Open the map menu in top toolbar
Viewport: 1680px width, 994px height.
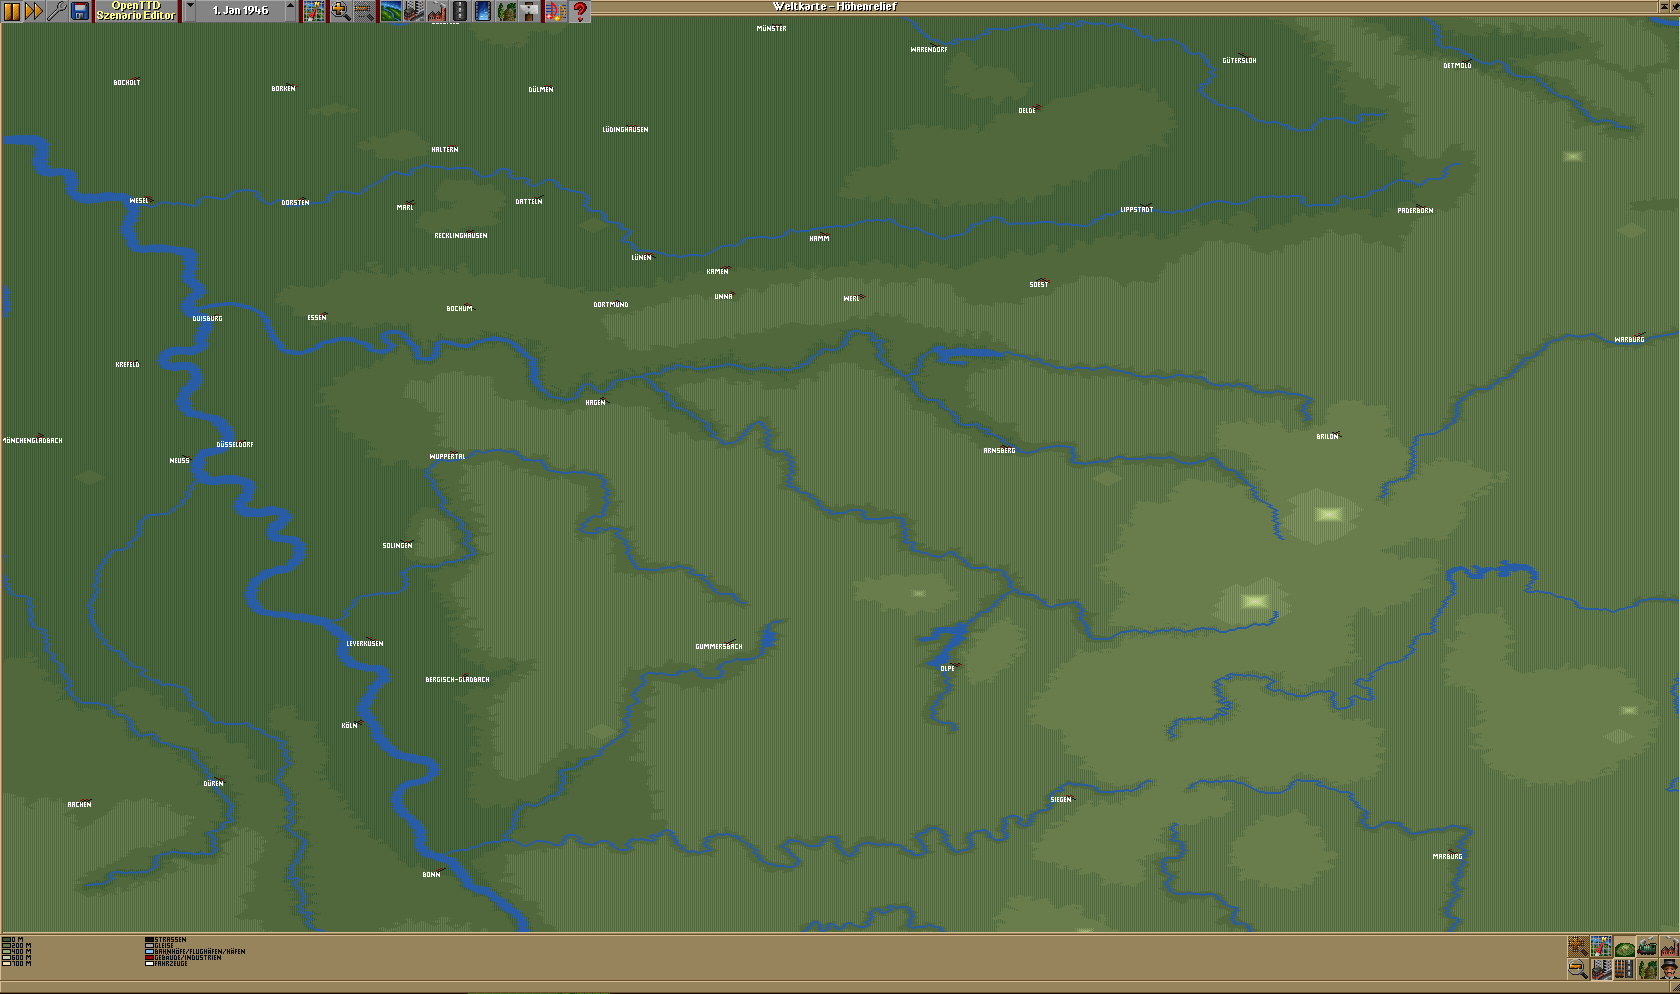tap(314, 11)
